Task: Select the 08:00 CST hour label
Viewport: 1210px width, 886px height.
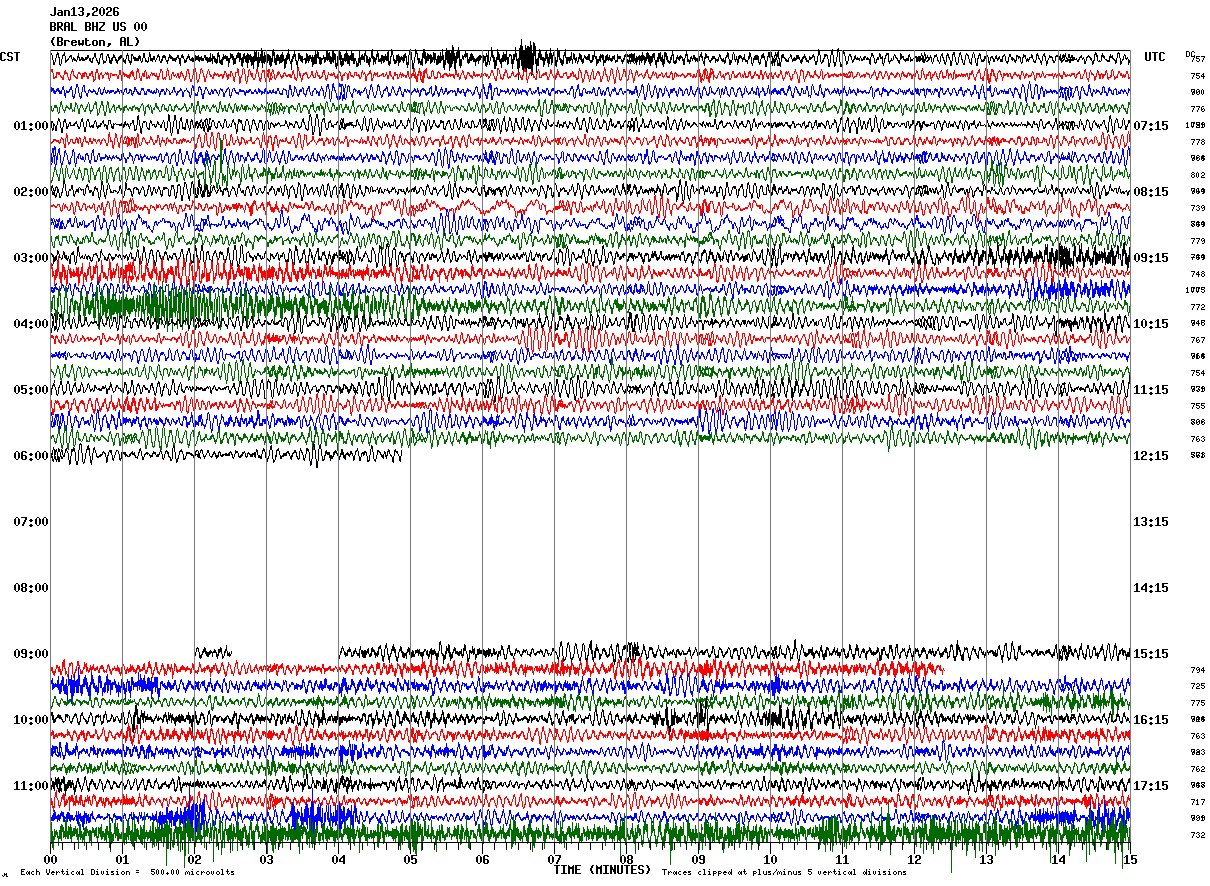Action: (x=31, y=588)
